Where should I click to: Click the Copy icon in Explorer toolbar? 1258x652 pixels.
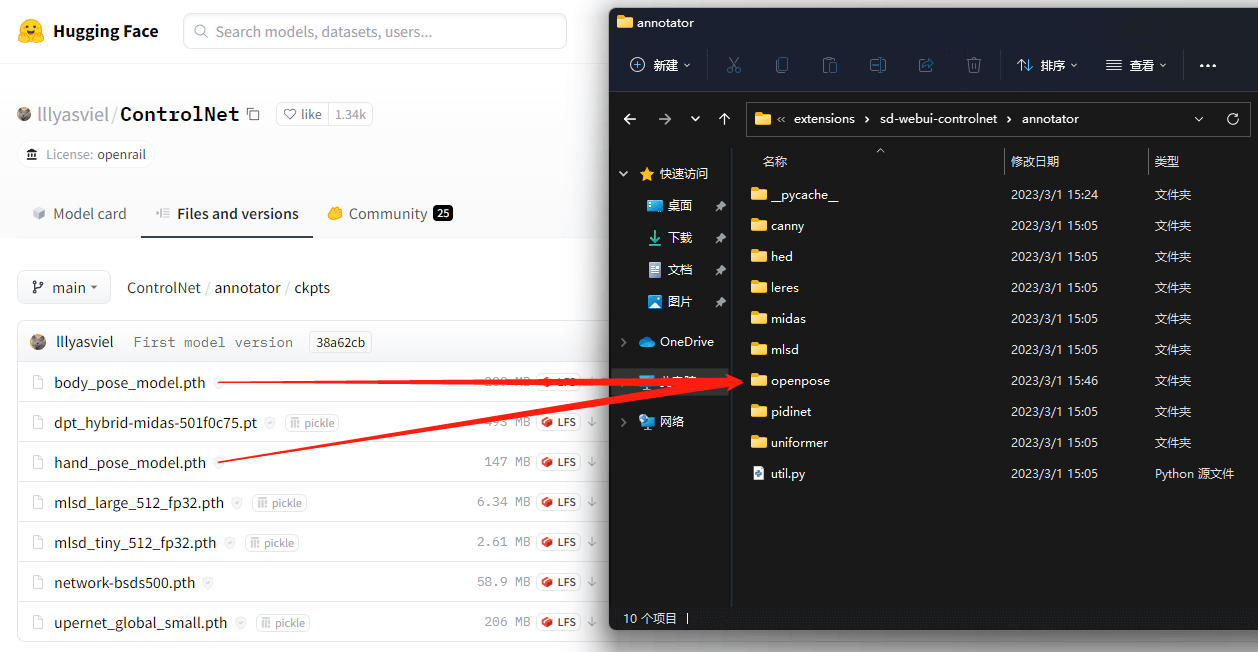781,65
